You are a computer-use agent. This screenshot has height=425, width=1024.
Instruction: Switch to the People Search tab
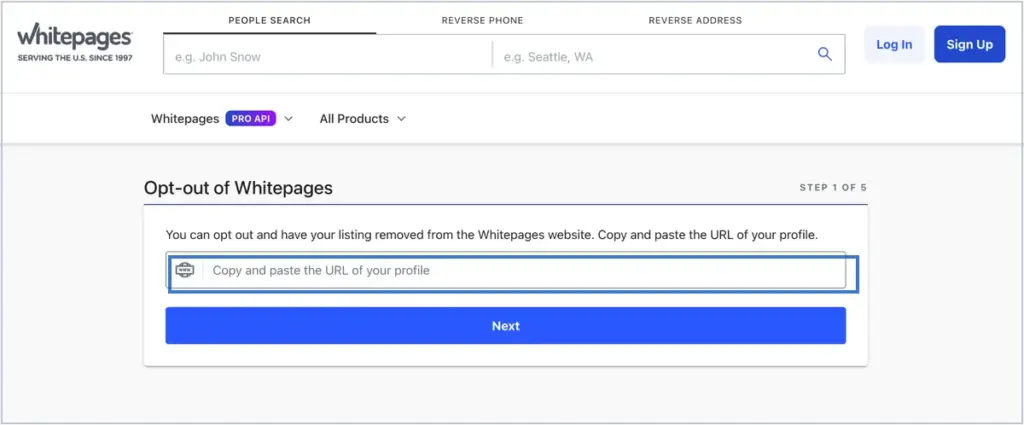point(269,20)
